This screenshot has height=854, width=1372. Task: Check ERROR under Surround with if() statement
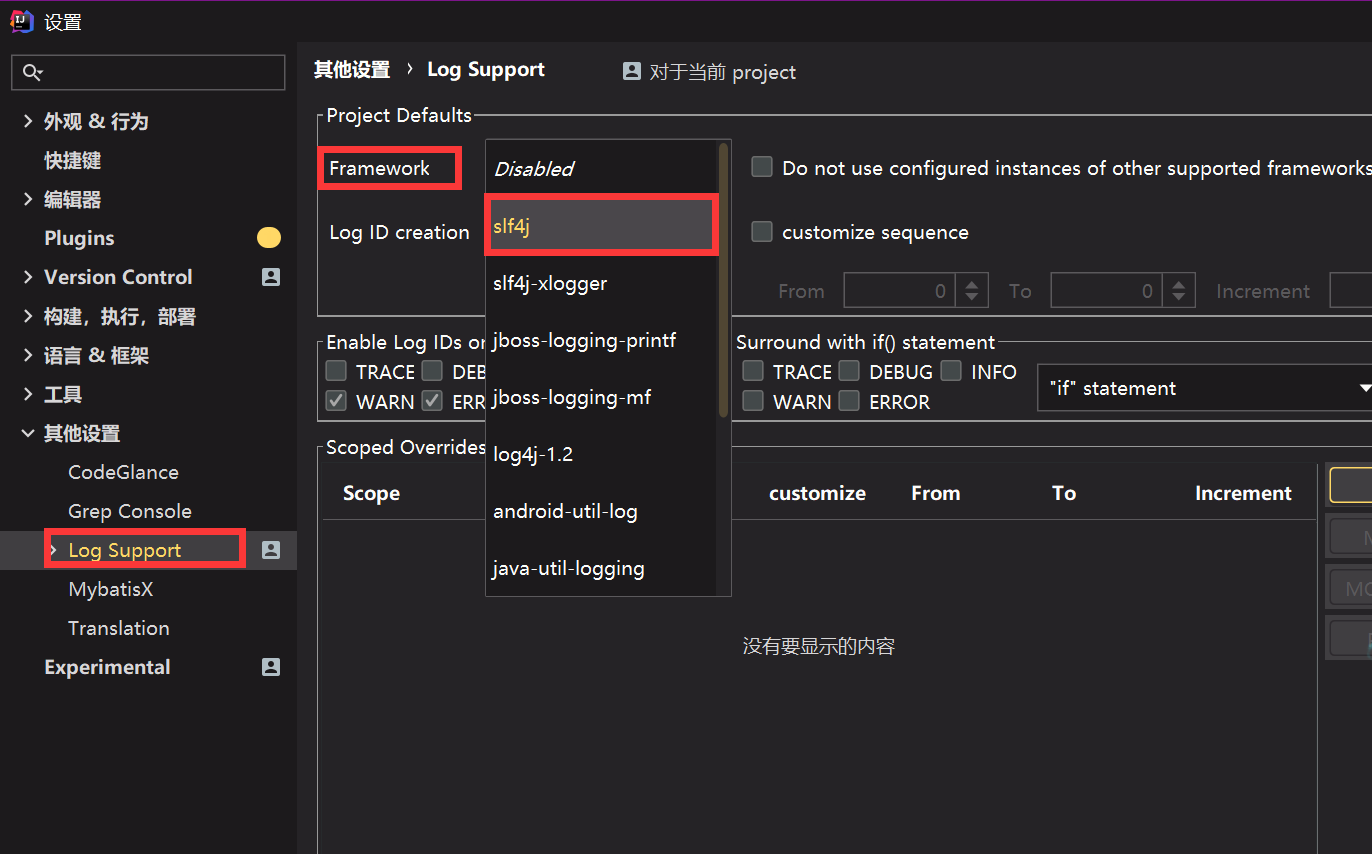849,401
